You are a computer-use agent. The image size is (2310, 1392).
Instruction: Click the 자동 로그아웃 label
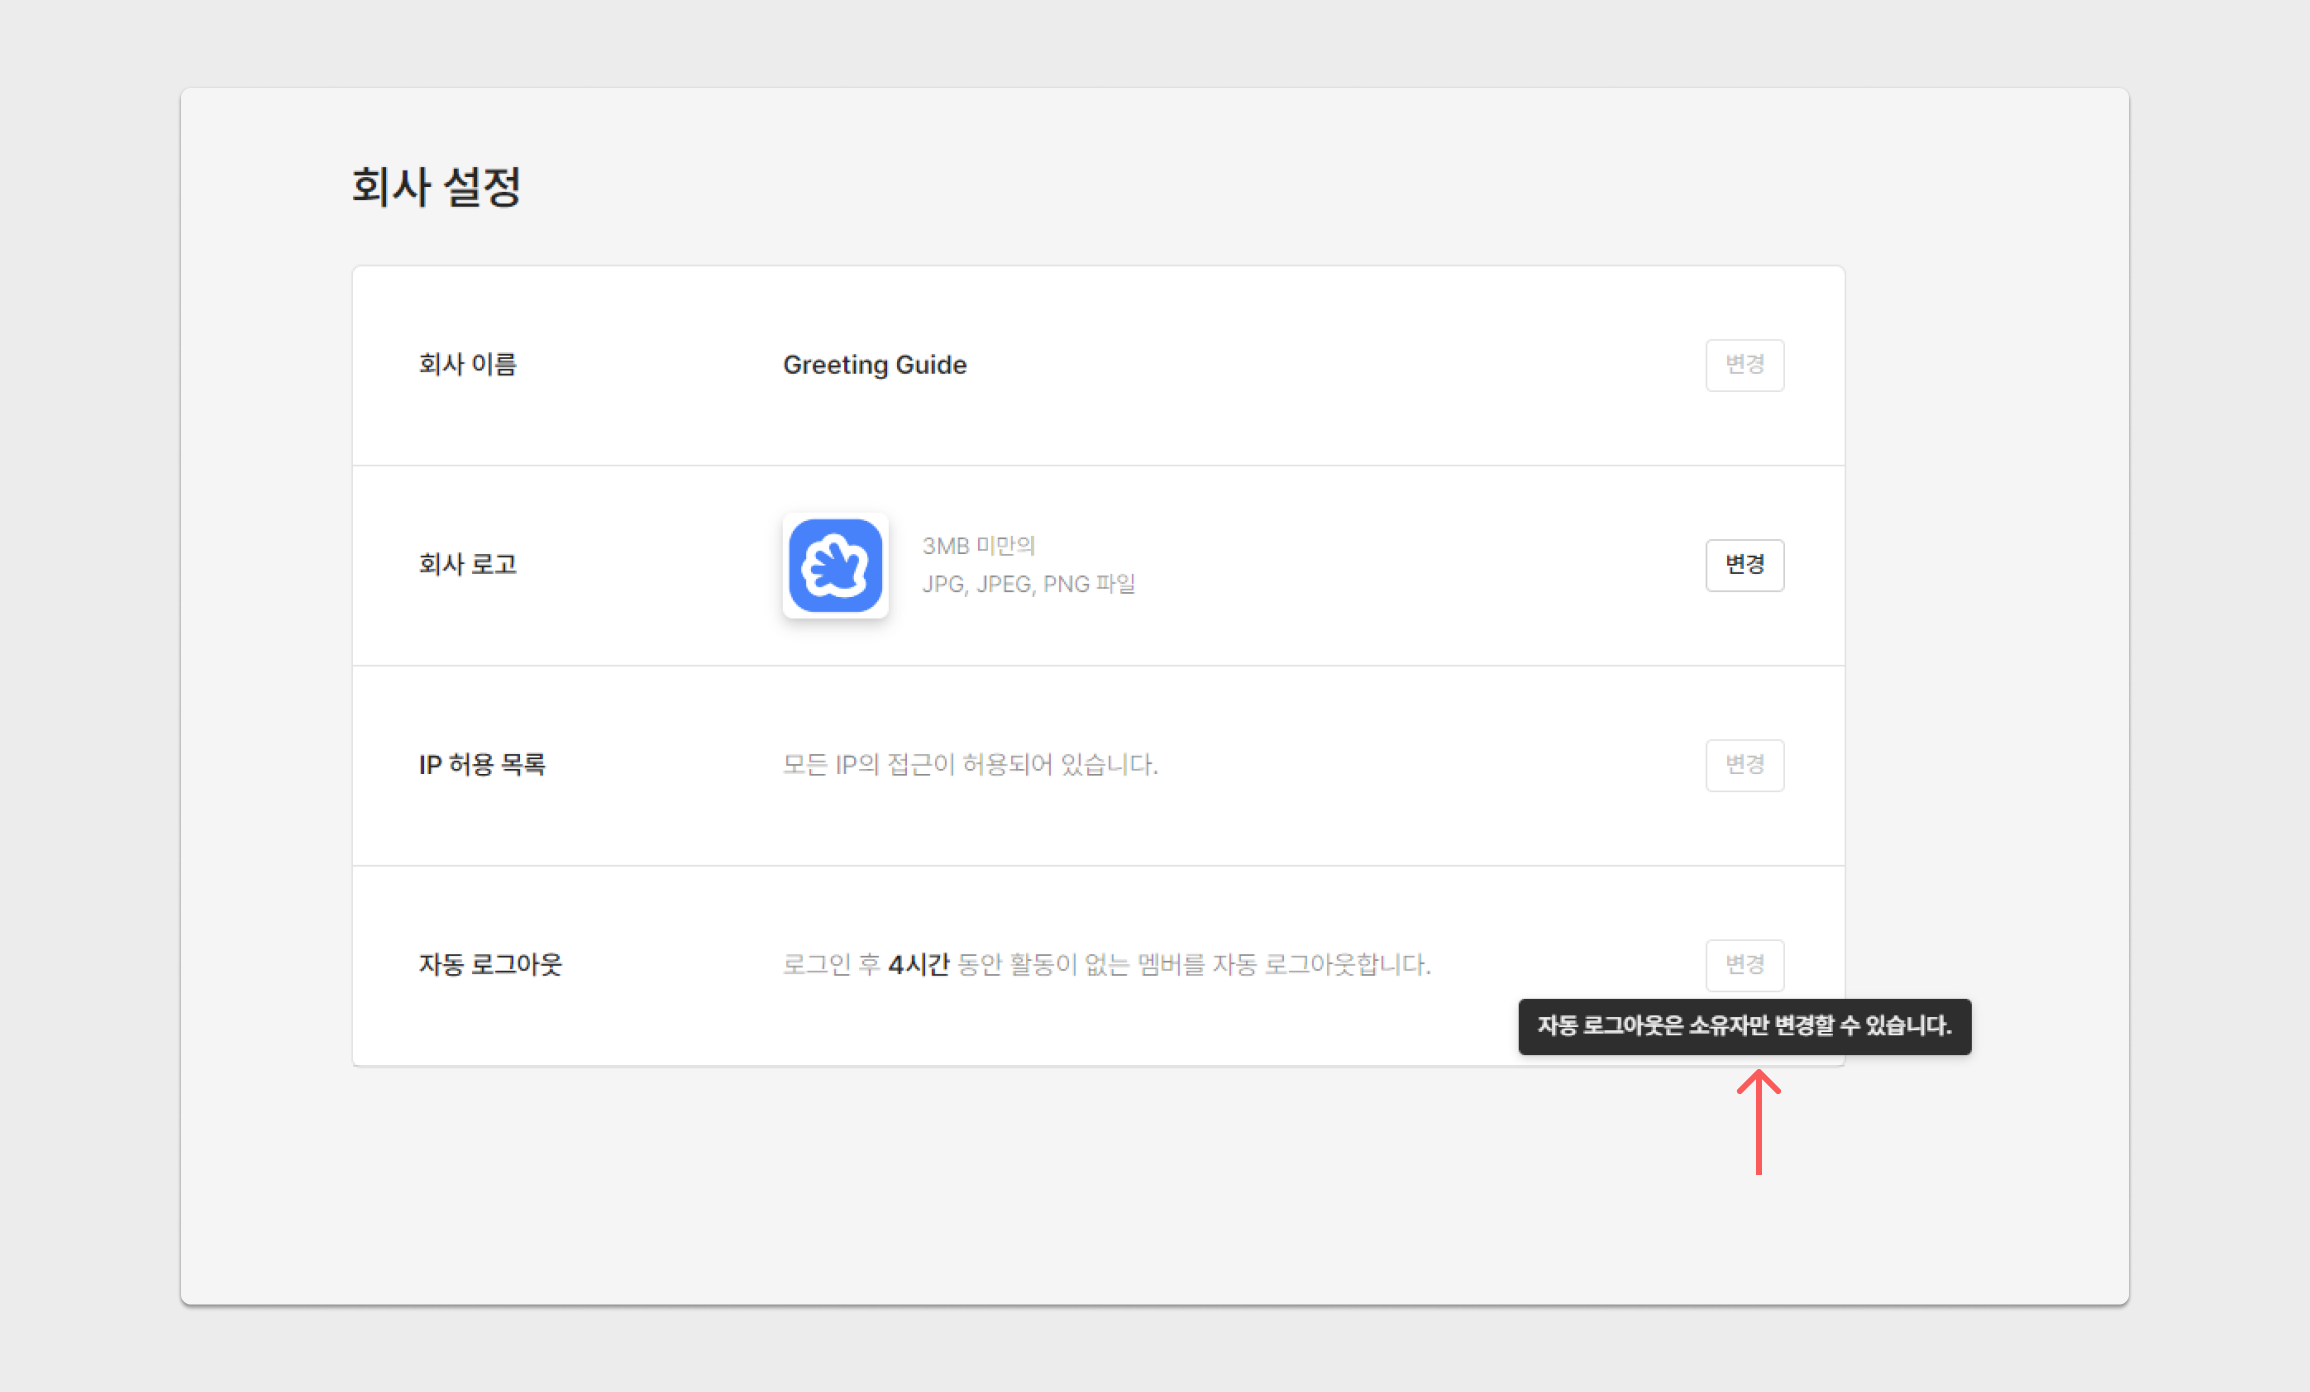[x=490, y=965]
